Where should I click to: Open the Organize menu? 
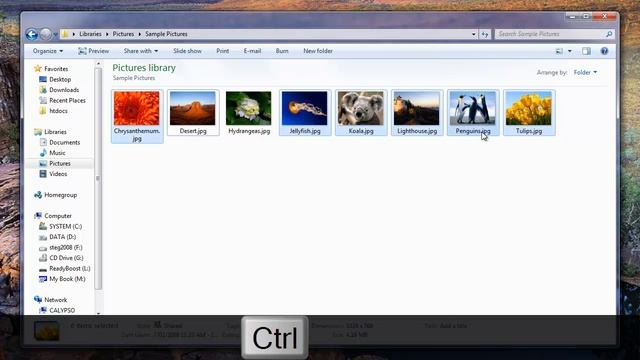pos(48,51)
